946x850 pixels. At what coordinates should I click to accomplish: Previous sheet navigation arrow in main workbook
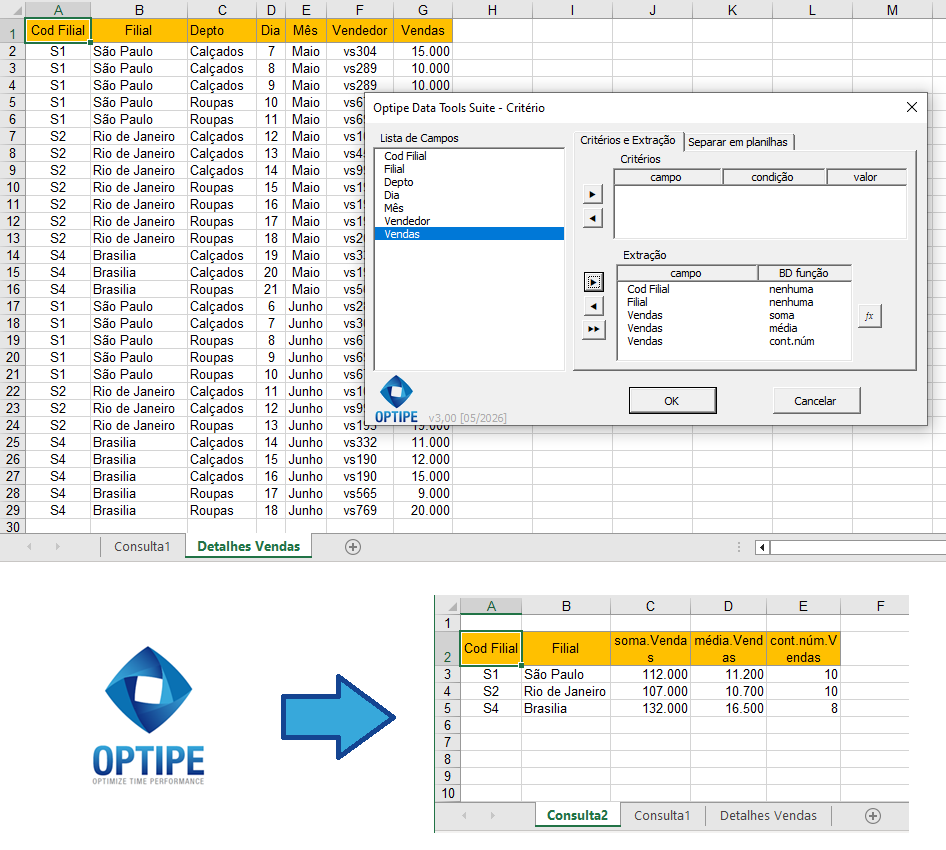pos(30,547)
